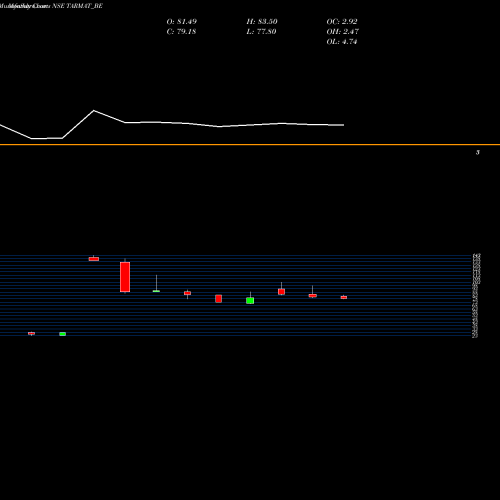Click the NSE TARMAT_BE chart title

[x=77, y=6]
